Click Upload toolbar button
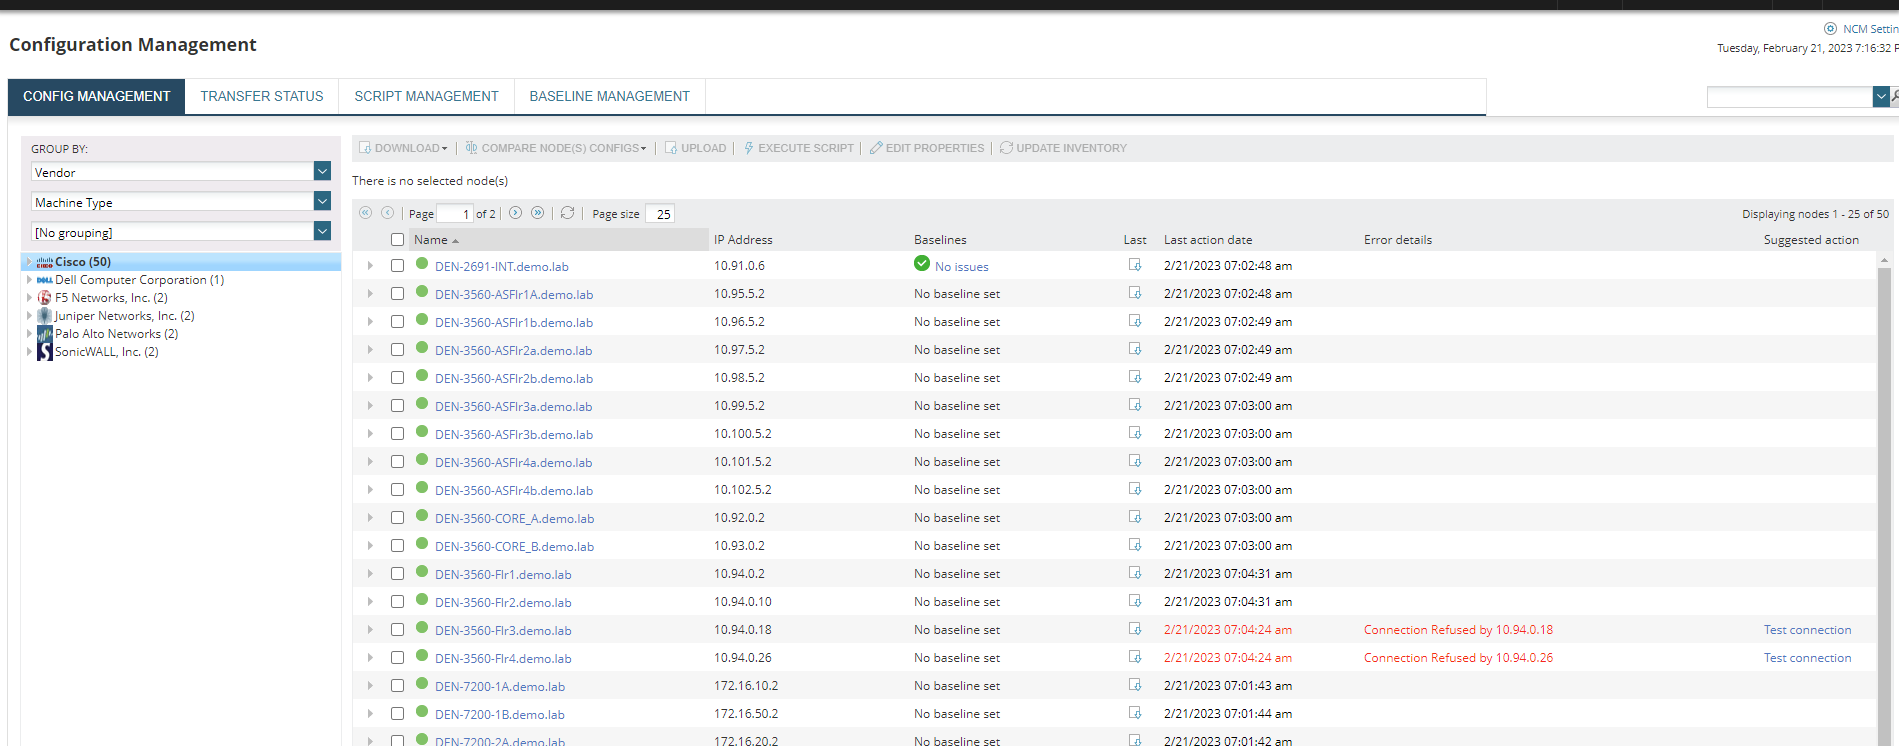This screenshot has height=746, width=1899. point(695,148)
